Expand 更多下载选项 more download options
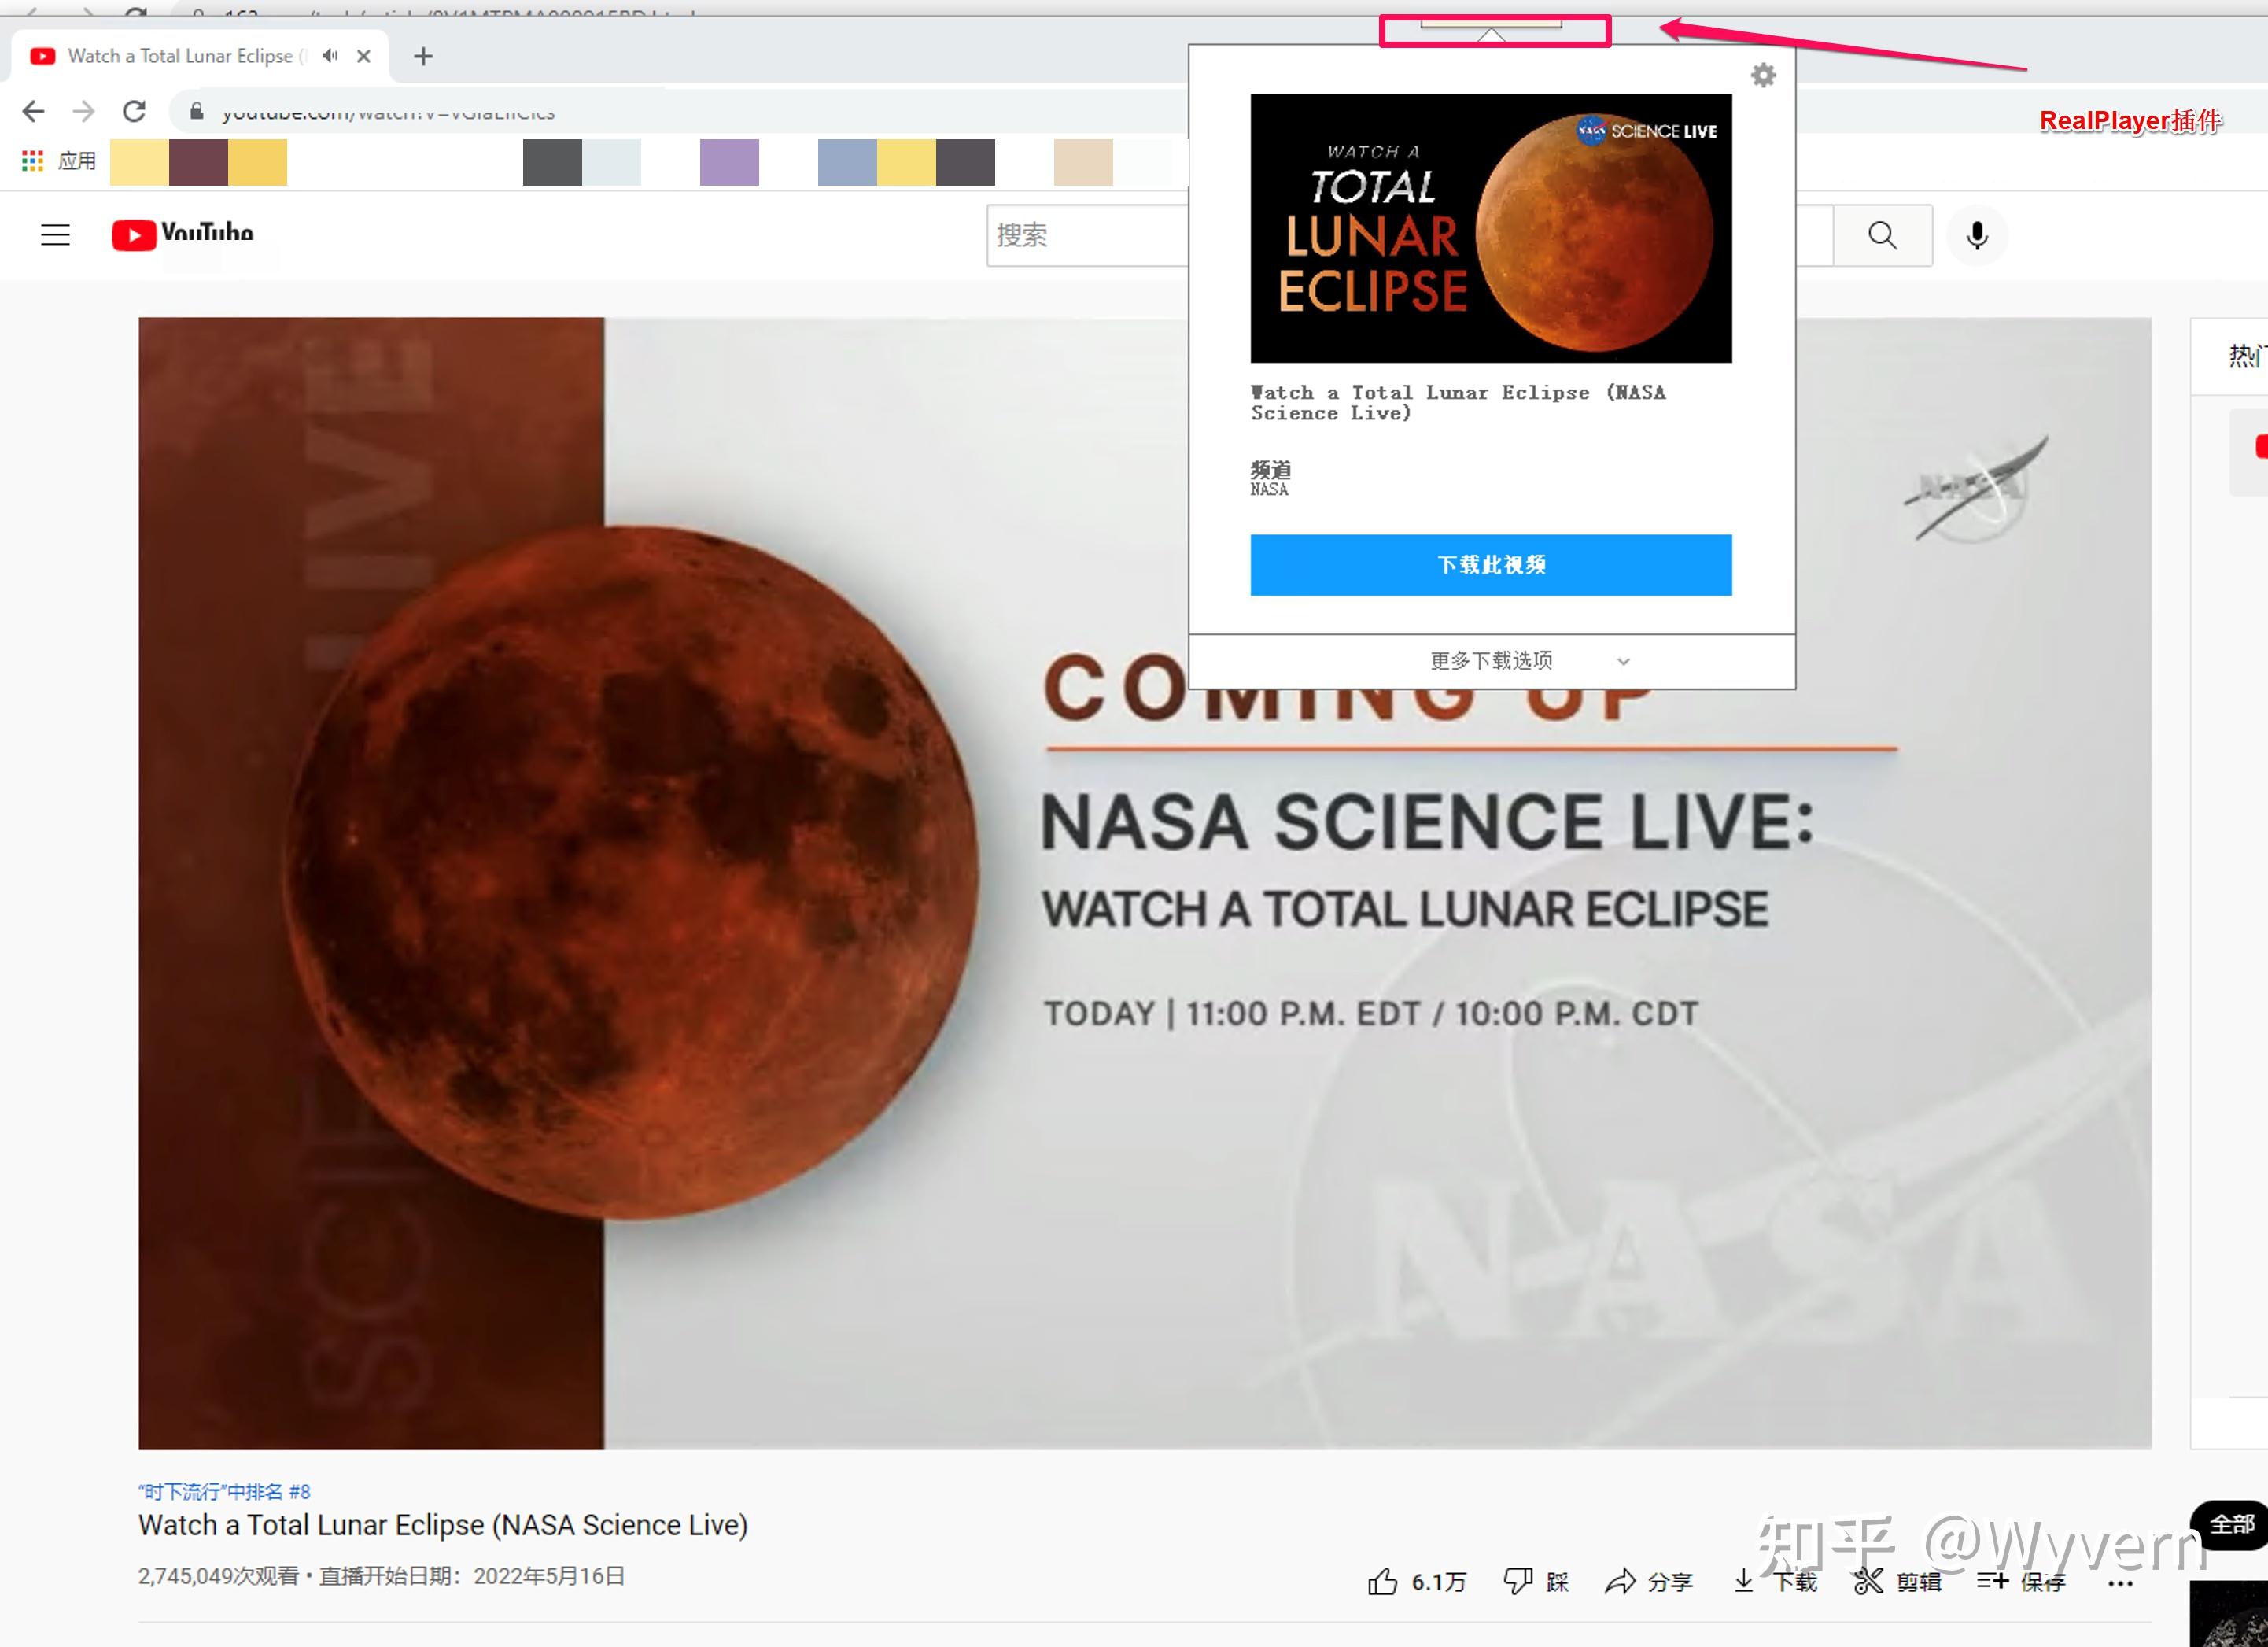The width and height of the screenshot is (2268, 1647). [x=1491, y=661]
